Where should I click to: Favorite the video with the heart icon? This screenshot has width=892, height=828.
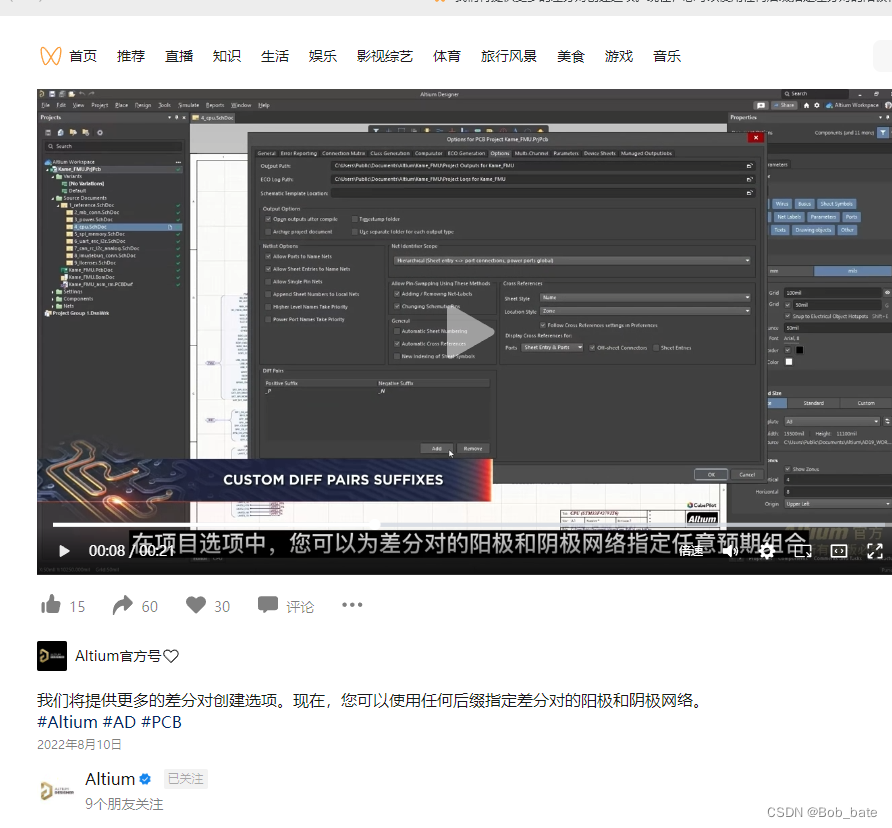coord(196,604)
